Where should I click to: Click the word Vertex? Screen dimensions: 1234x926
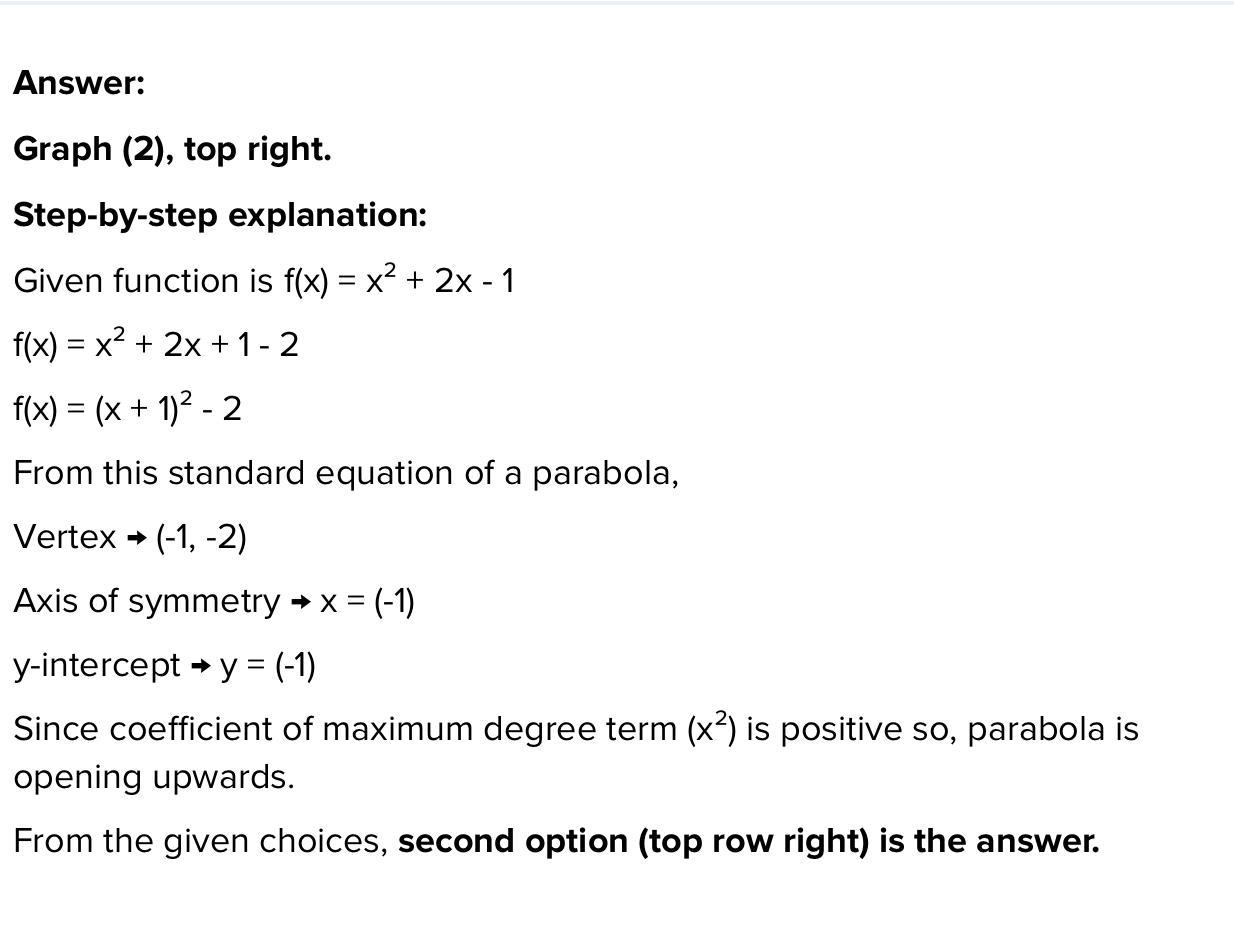tap(65, 537)
